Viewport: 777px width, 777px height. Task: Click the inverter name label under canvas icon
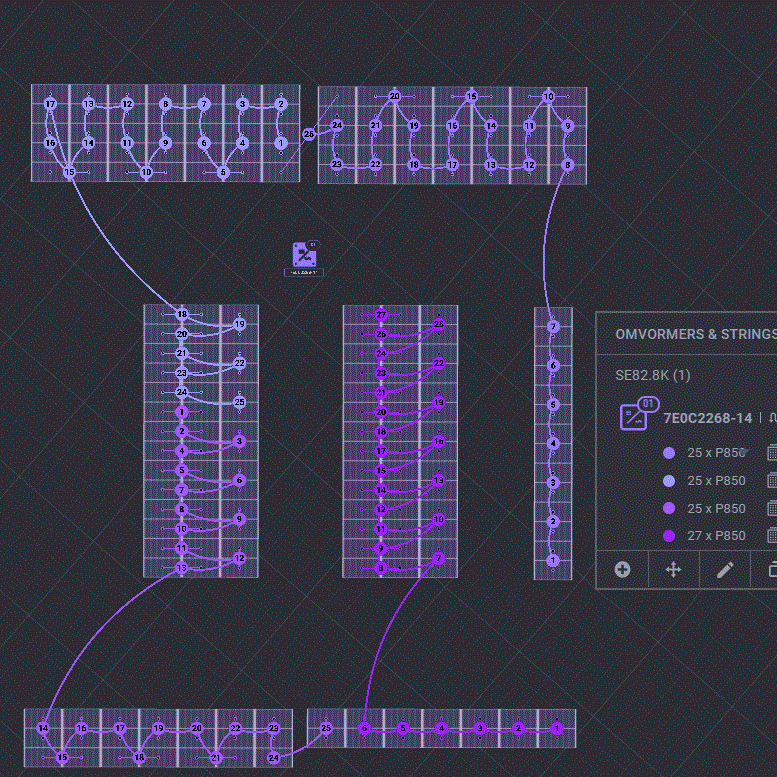(x=304, y=273)
